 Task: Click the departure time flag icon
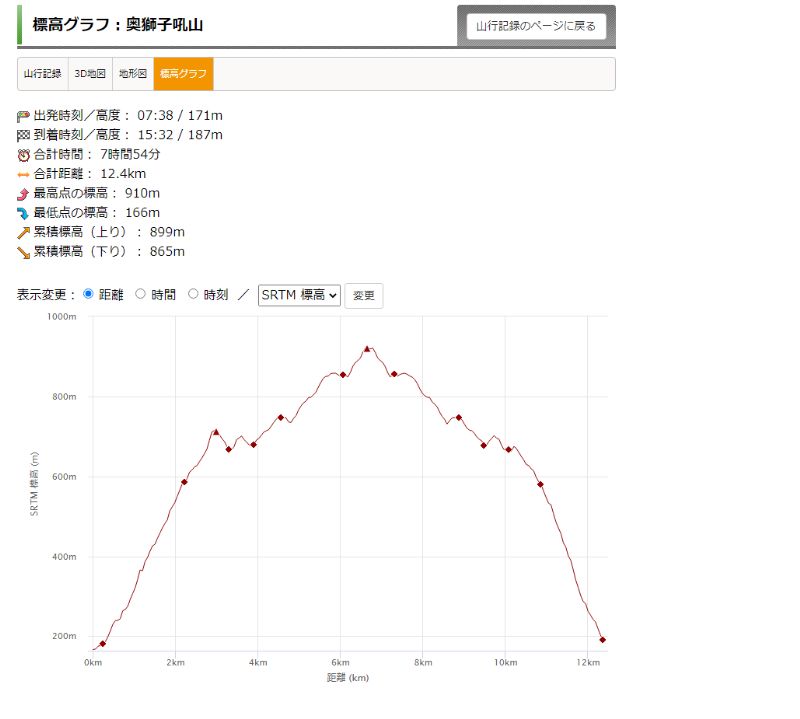click(24, 116)
